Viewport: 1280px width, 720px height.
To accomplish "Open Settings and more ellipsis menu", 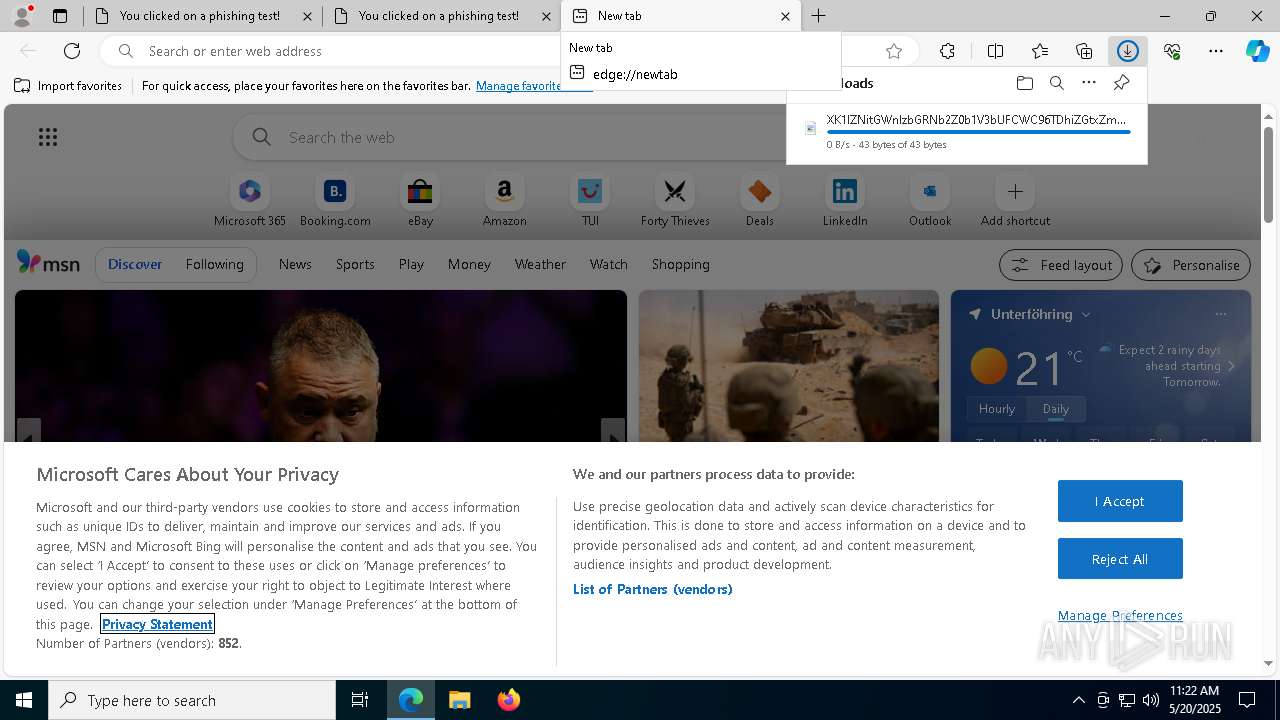I will point(1216,51).
